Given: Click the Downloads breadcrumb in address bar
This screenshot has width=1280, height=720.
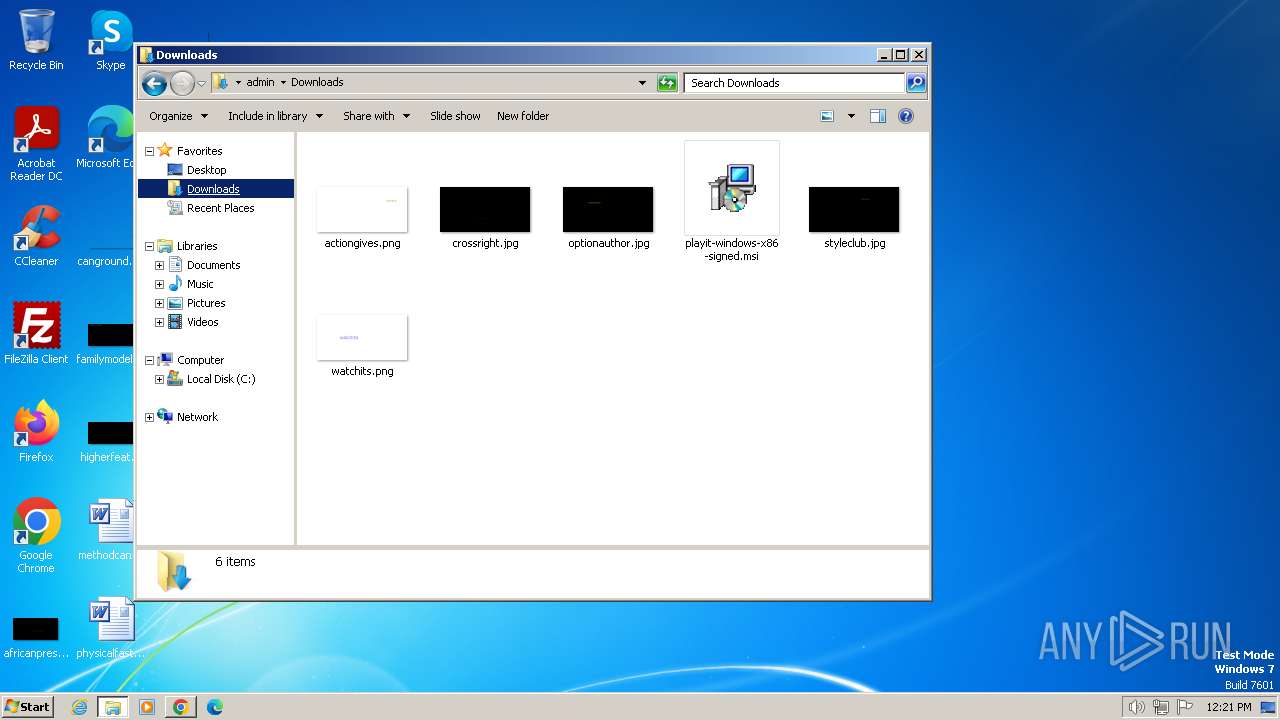Looking at the screenshot, I should (317, 82).
